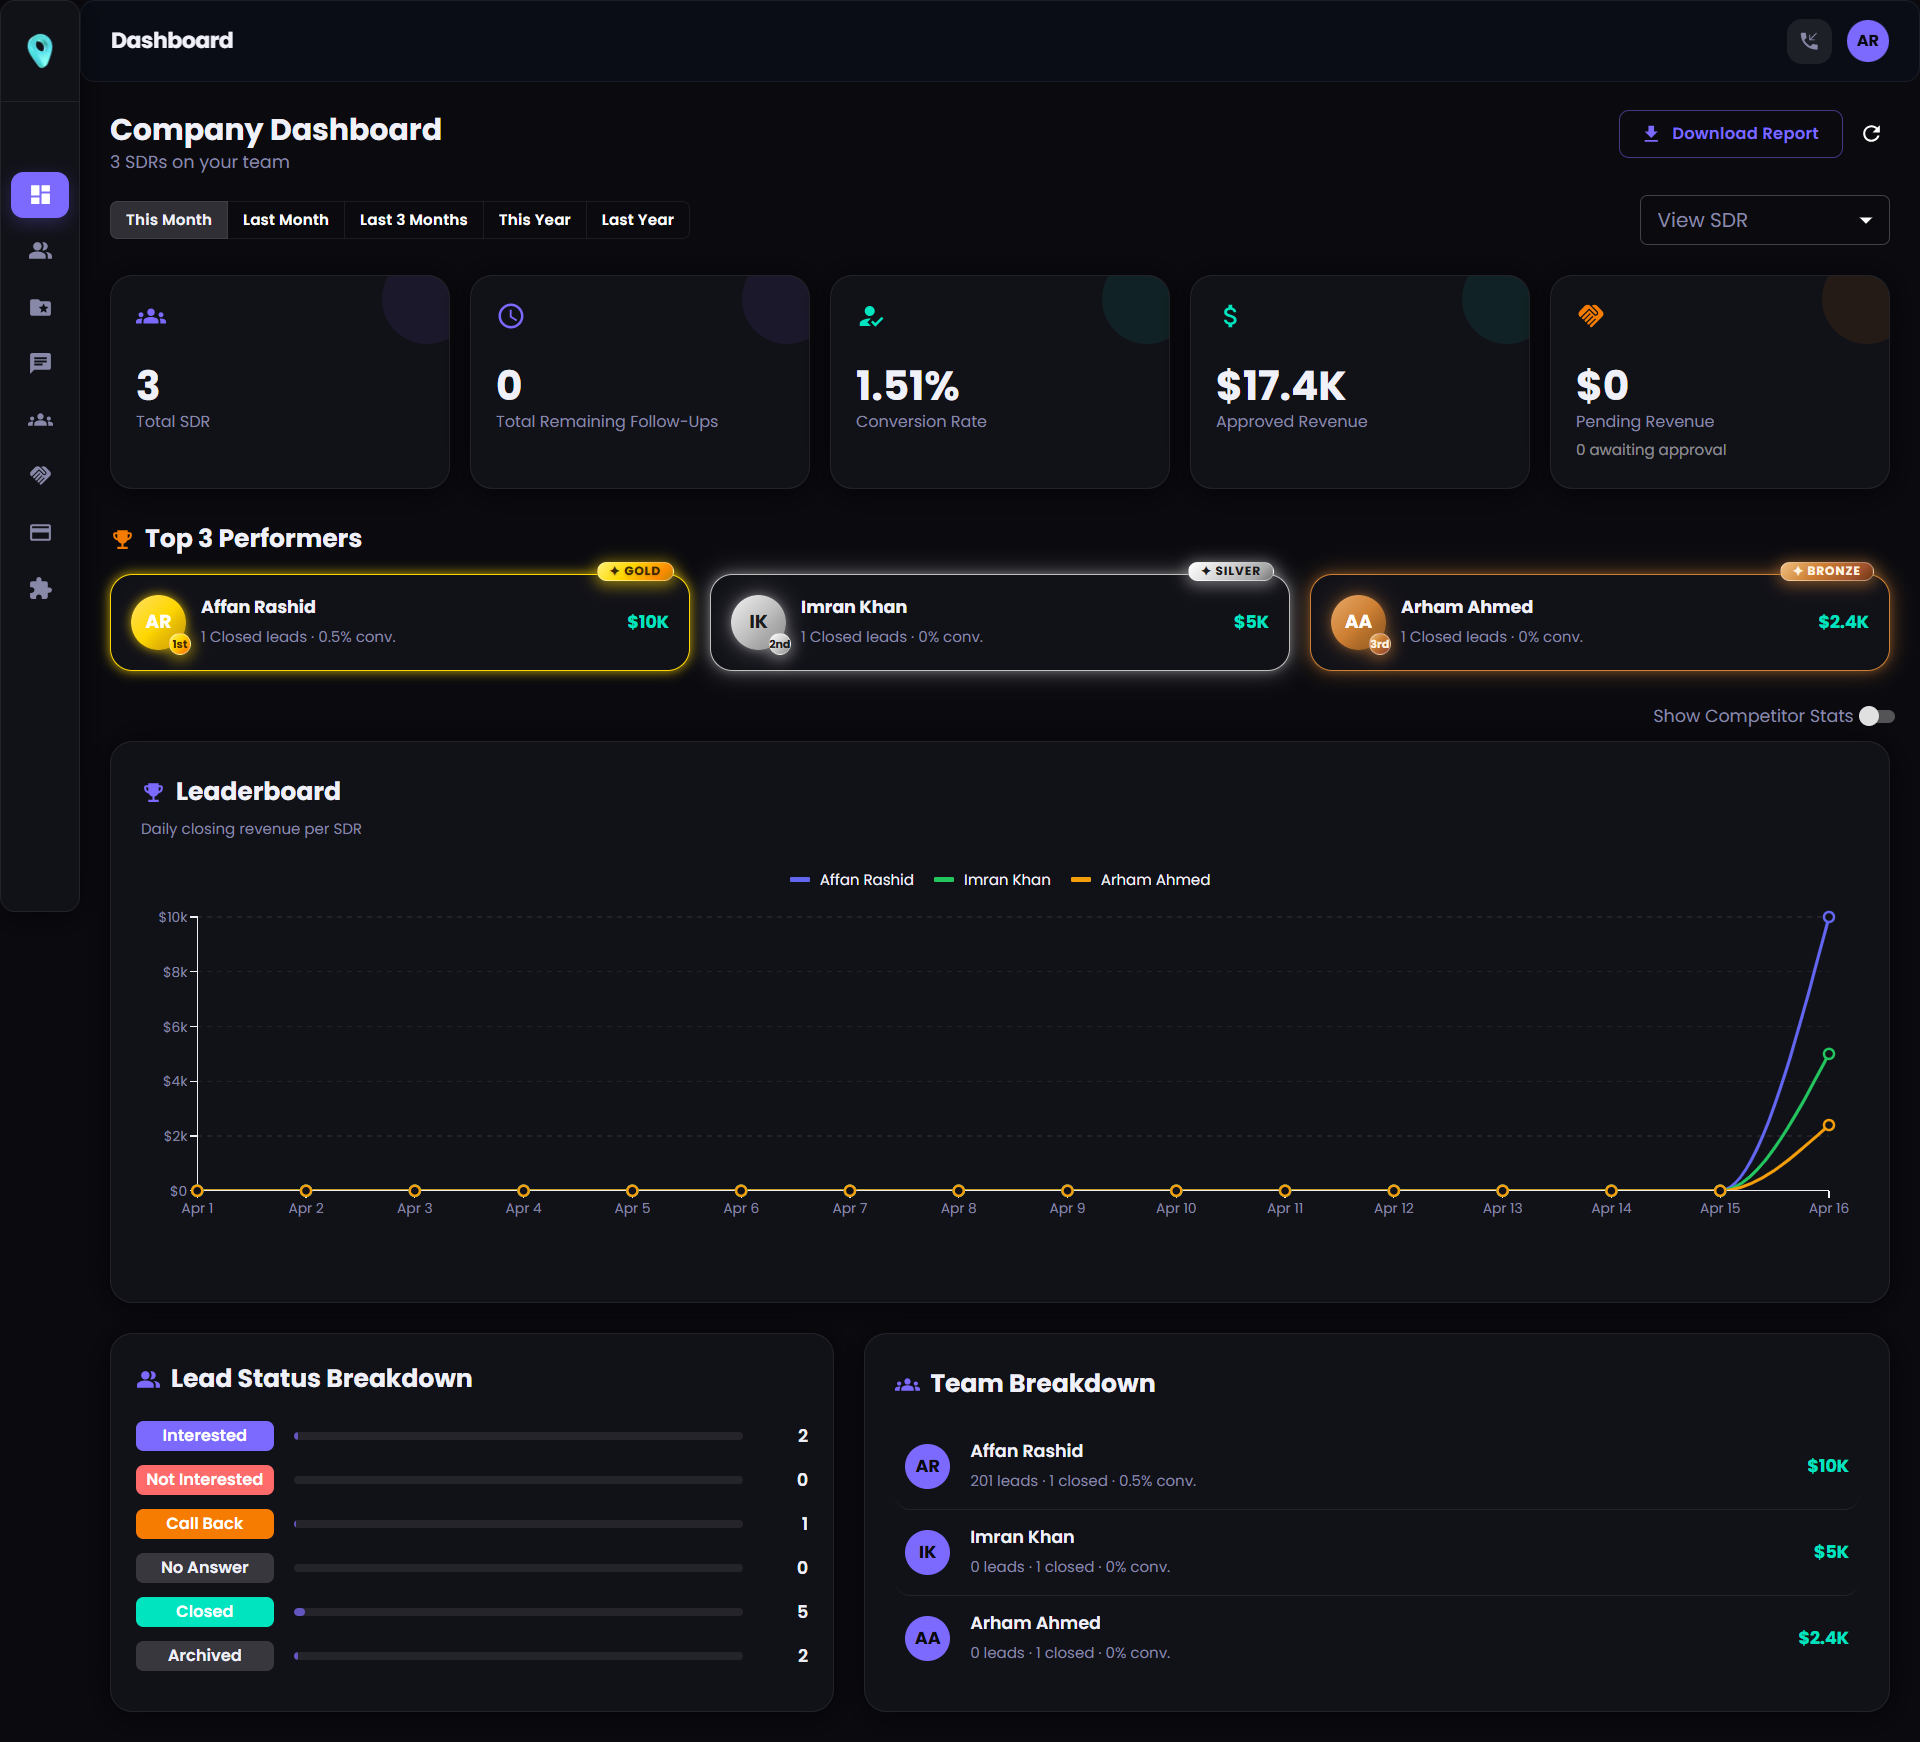Open the View SDR dropdown
Image resolution: width=1920 pixels, height=1742 pixels.
tap(1764, 220)
